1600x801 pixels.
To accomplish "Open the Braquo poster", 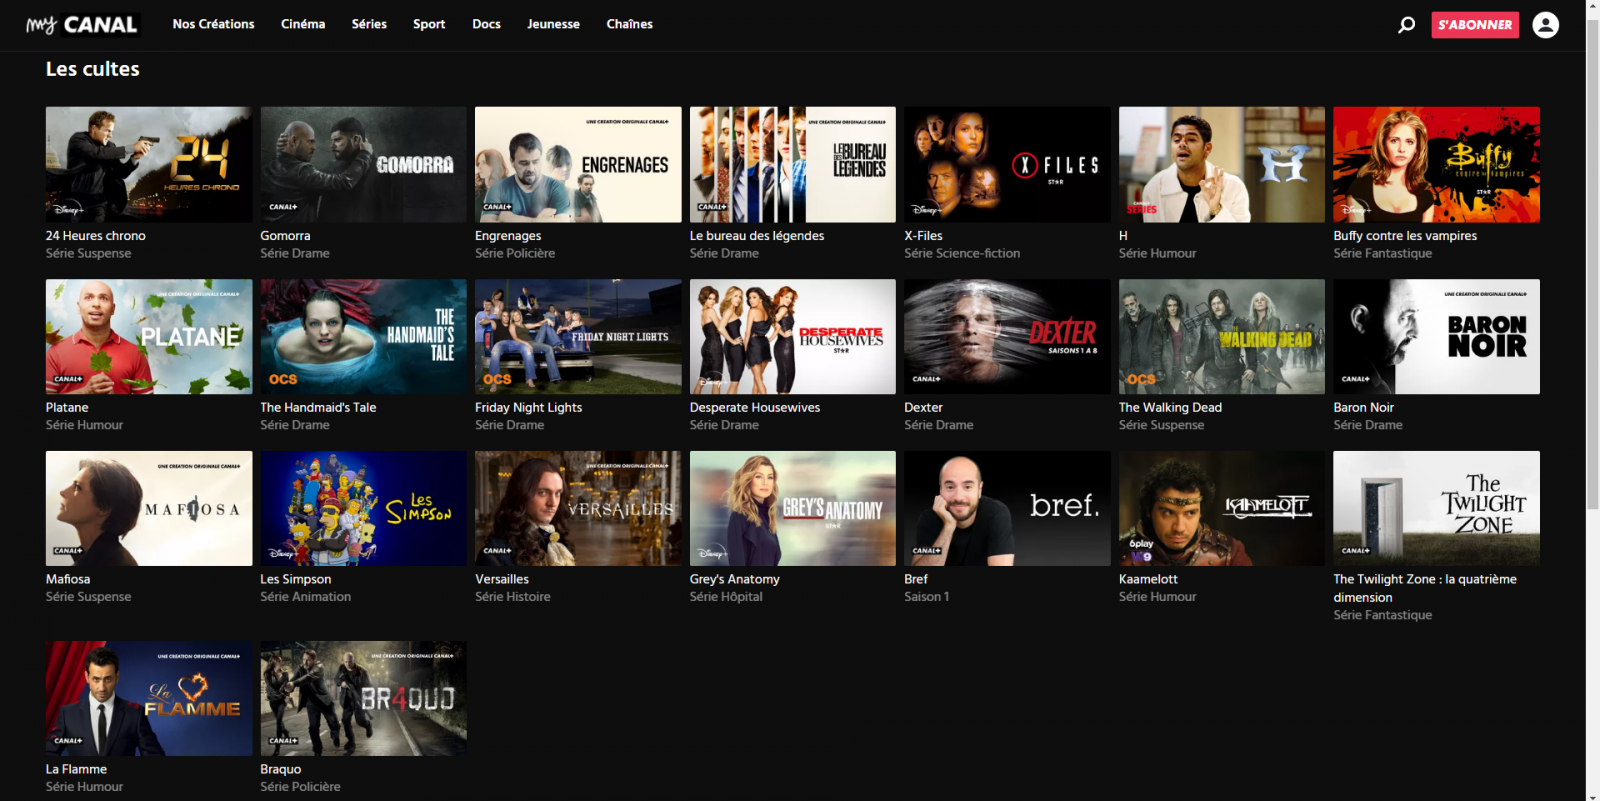I will (363, 698).
